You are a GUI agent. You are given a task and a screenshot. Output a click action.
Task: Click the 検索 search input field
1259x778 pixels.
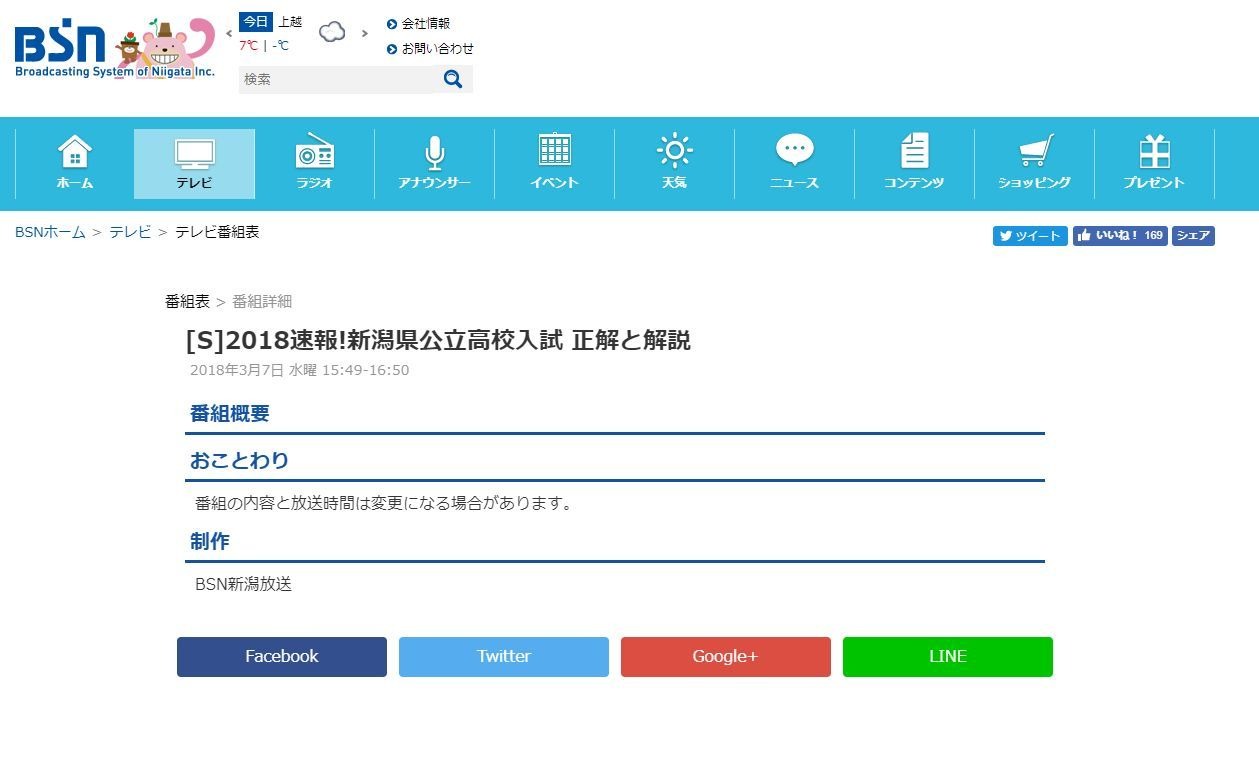pos(335,79)
